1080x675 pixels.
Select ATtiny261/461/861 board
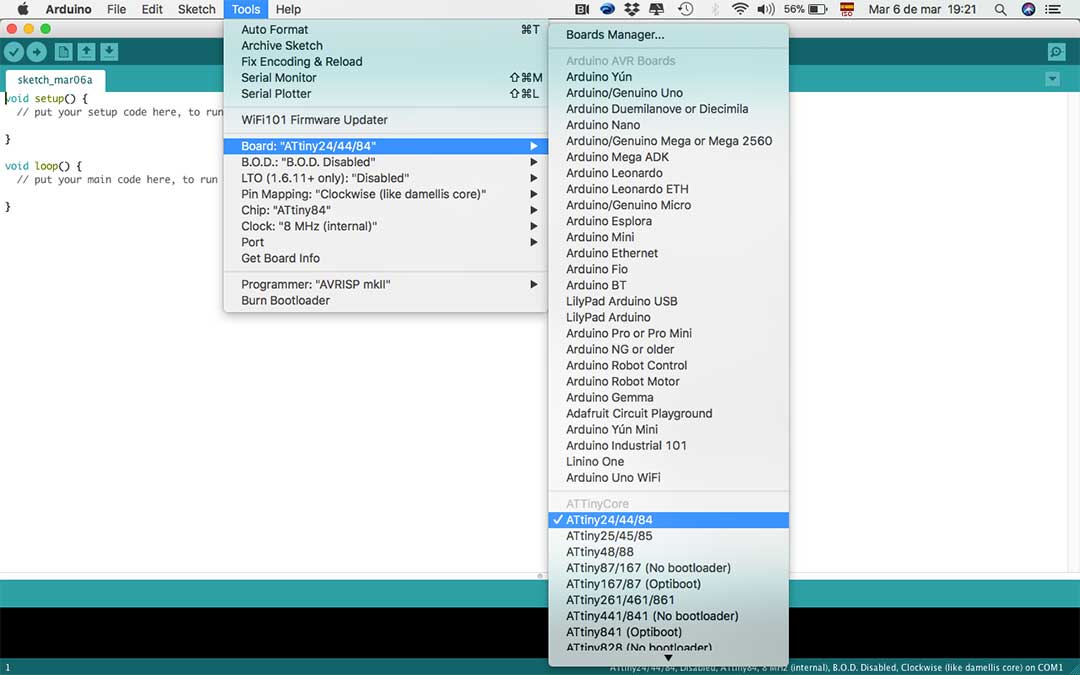pyautogui.click(x=669, y=600)
